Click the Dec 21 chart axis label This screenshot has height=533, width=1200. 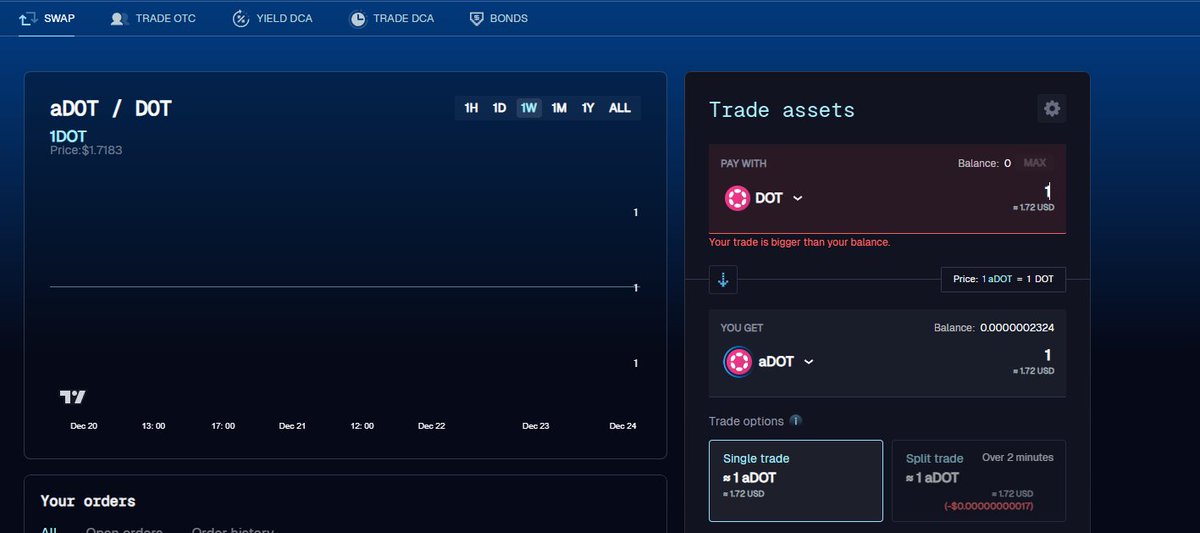(x=292, y=426)
